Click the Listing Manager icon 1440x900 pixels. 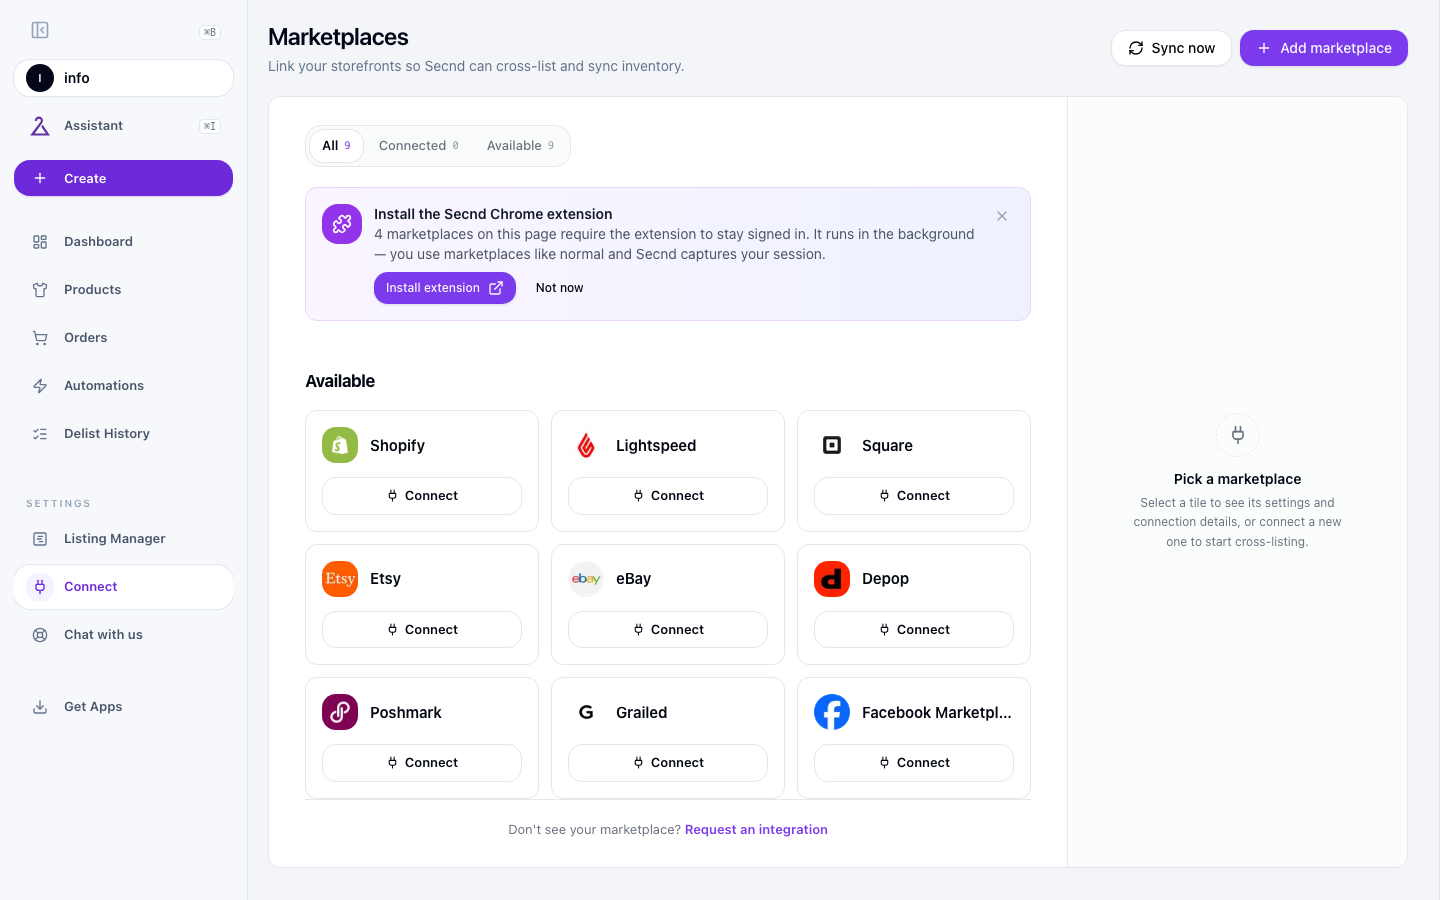[x=40, y=539]
